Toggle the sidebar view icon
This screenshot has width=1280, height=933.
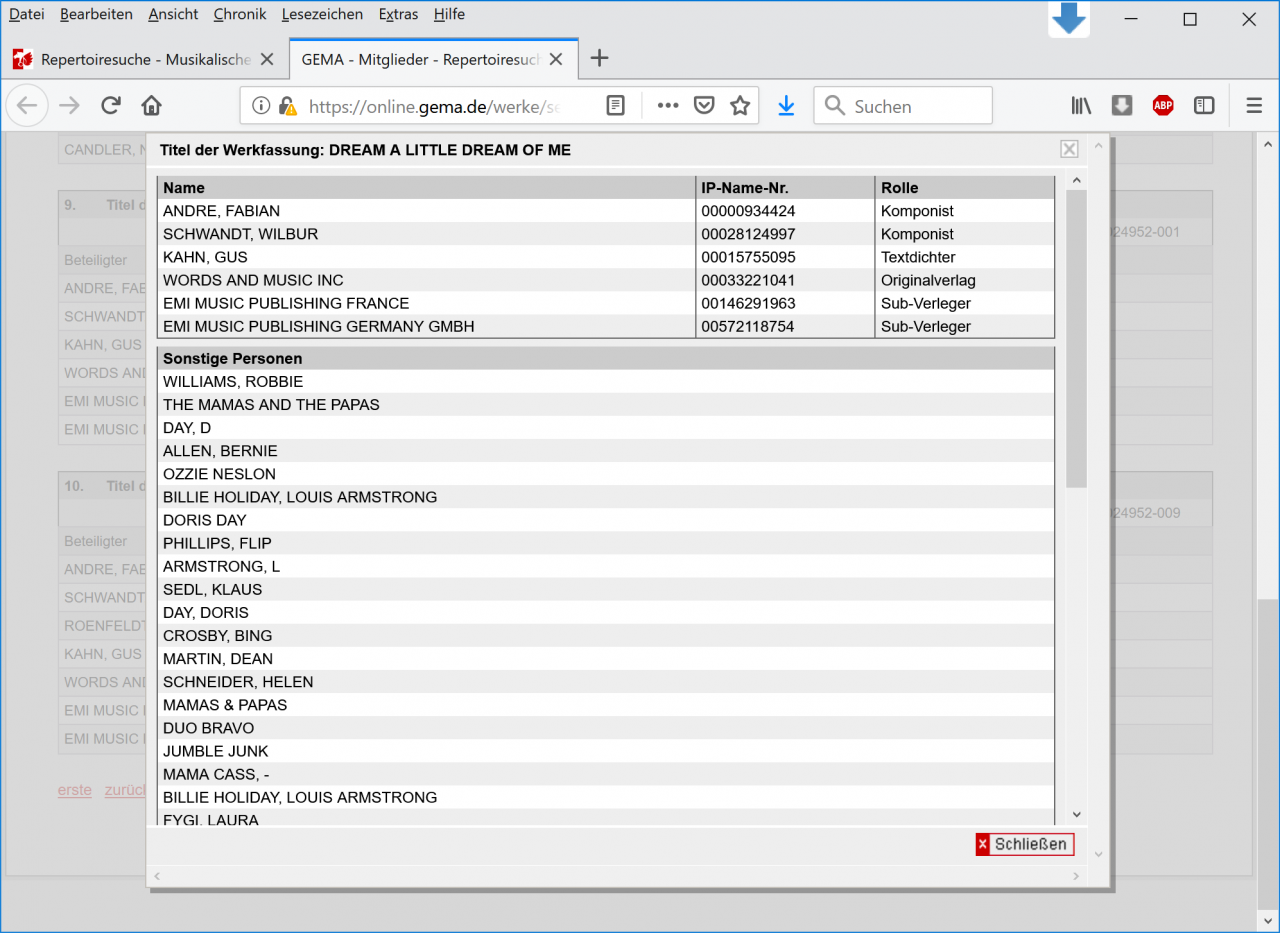pyautogui.click(x=1204, y=106)
